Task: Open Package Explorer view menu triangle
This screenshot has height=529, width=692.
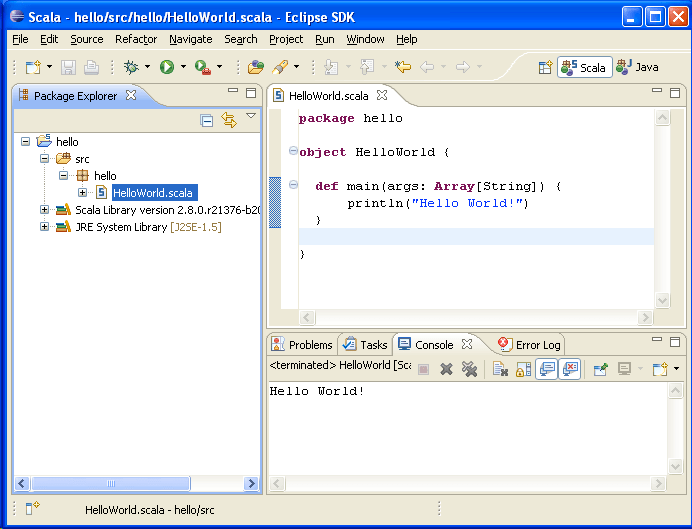Action: click(x=251, y=116)
